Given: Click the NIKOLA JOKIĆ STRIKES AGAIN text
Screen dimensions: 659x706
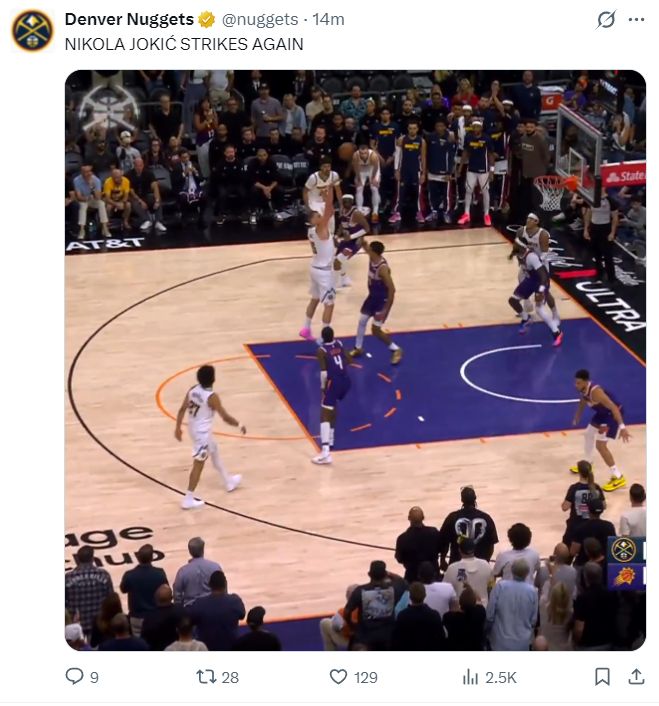Looking at the screenshot, I should (x=184, y=45).
